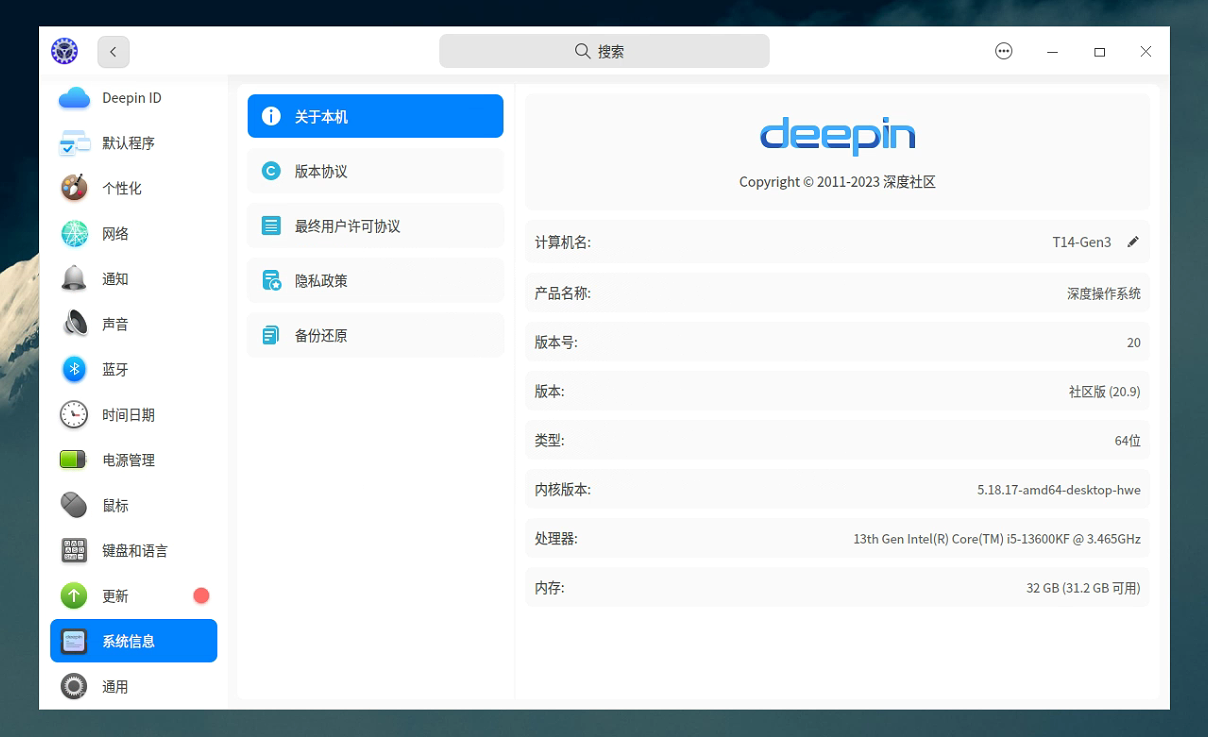Open Deepin ID cloud settings
1208x737 pixels.
(x=133, y=98)
